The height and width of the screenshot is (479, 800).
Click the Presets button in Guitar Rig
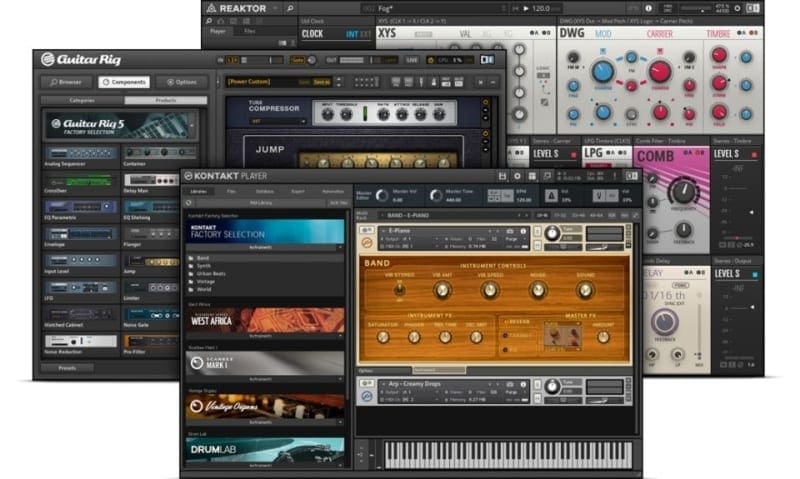[67, 368]
